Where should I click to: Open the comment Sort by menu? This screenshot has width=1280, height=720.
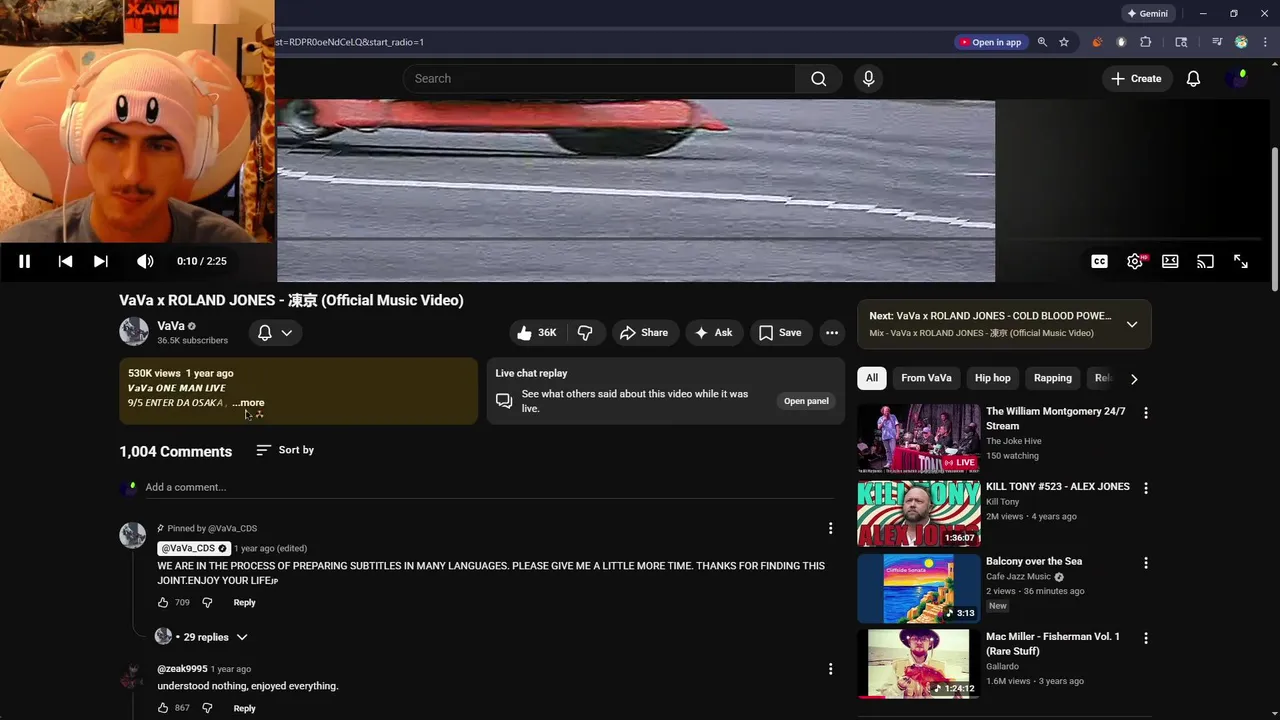[x=285, y=450]
